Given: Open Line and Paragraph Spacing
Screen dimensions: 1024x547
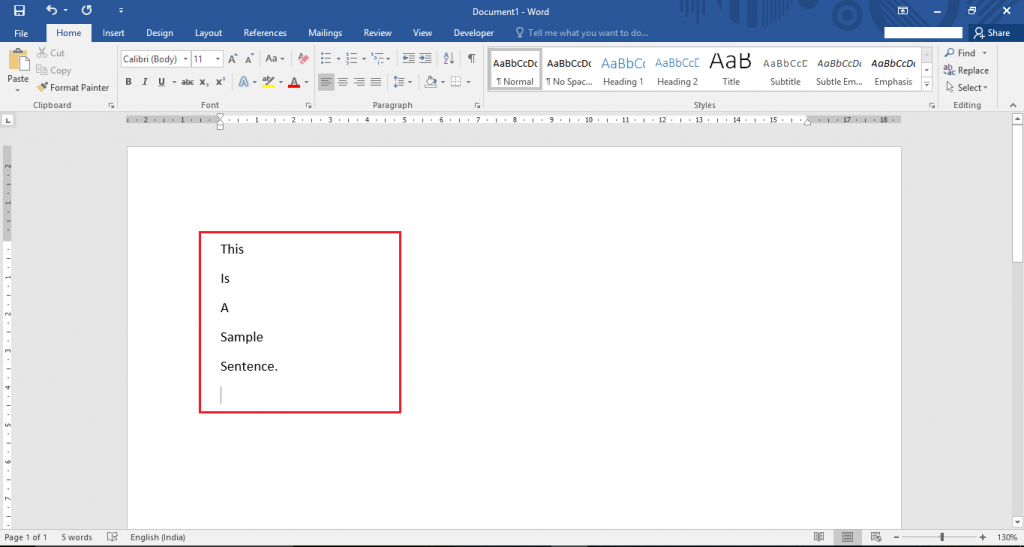Looking at the screenshot, I should [x=399, y=82].
